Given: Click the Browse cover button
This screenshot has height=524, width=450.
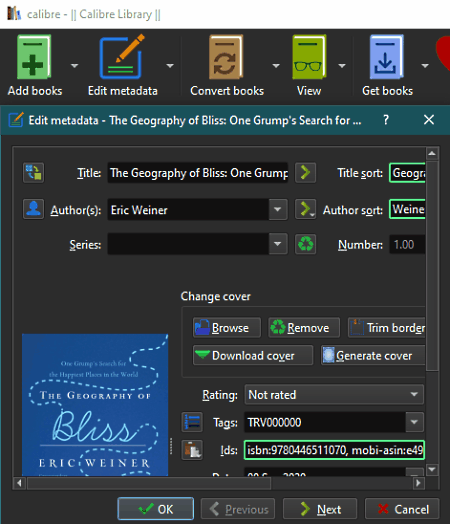Looking at the screenshot, I should pyautogui.click(x=227, y=328).
